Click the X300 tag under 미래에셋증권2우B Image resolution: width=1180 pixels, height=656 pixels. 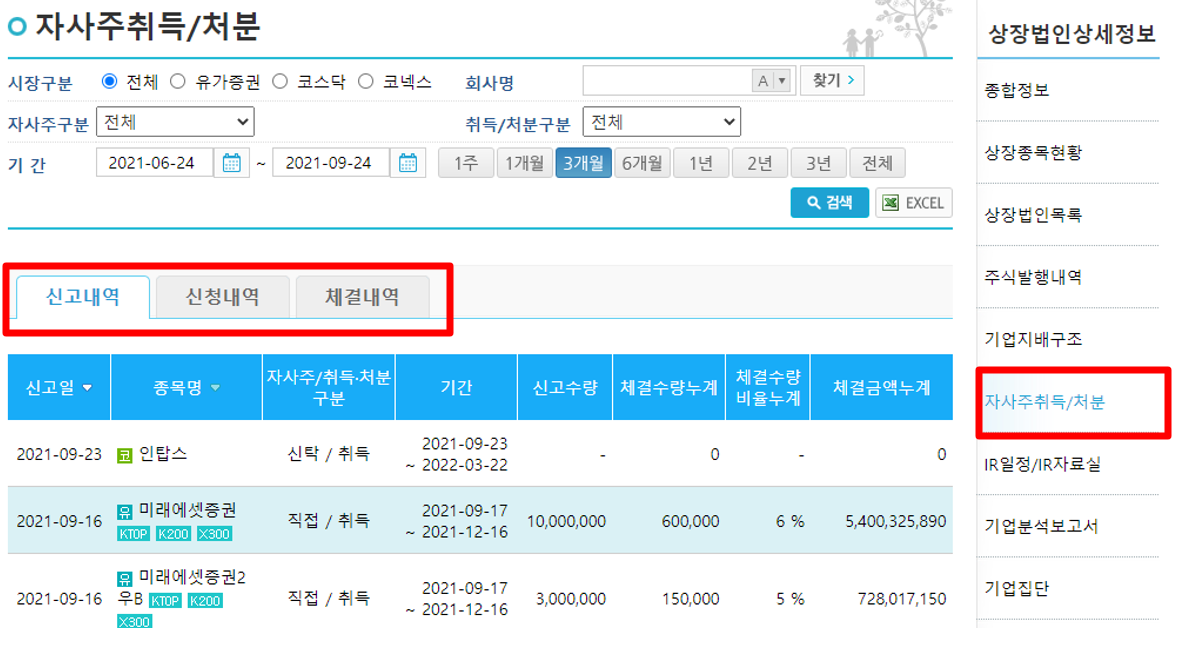(x=135, y=621)
